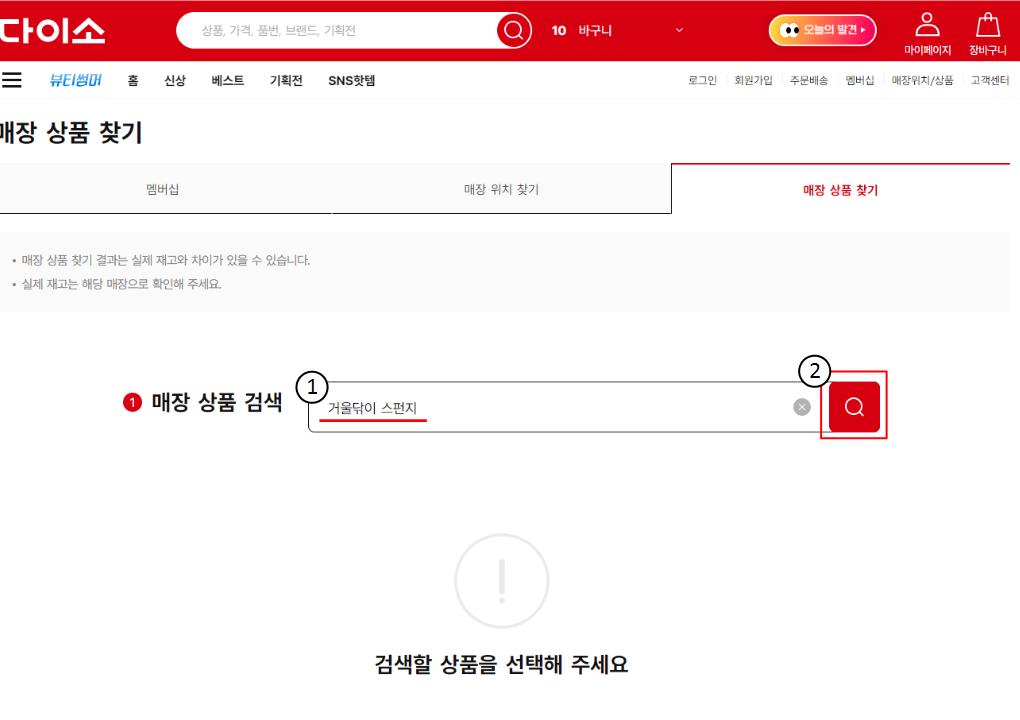Expand the 바구니 dropdown with the chevron
Viewport: 1020px width, 720px height.
(x=678, y=32)
